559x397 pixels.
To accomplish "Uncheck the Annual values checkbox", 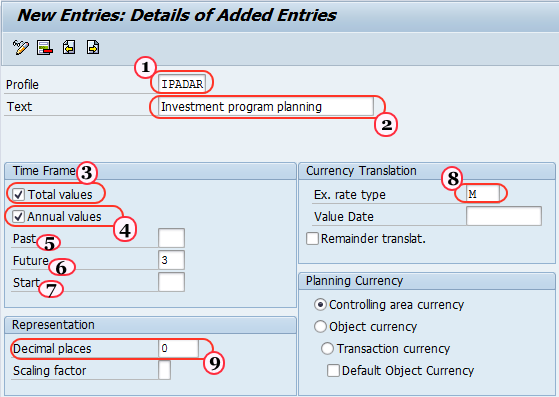I will (19, 217).
